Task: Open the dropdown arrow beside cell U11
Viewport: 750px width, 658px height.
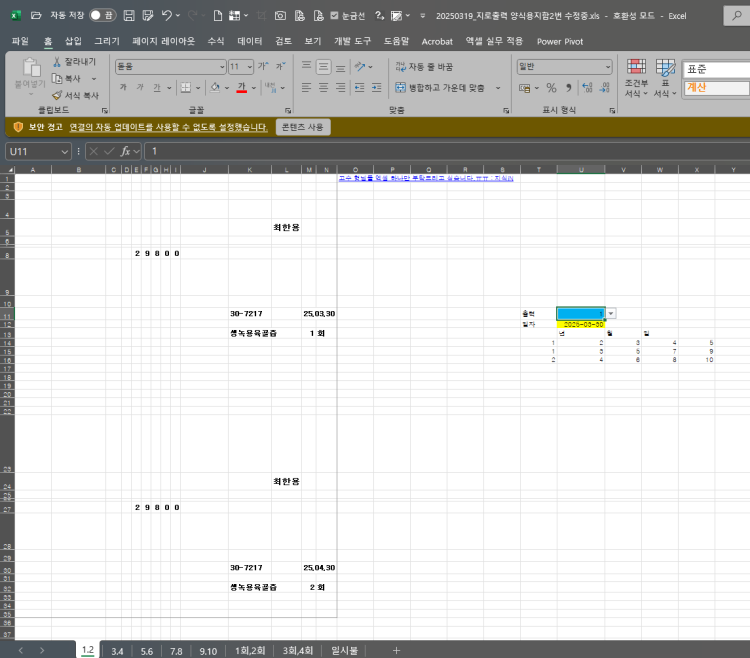Action: click(611, 313)
